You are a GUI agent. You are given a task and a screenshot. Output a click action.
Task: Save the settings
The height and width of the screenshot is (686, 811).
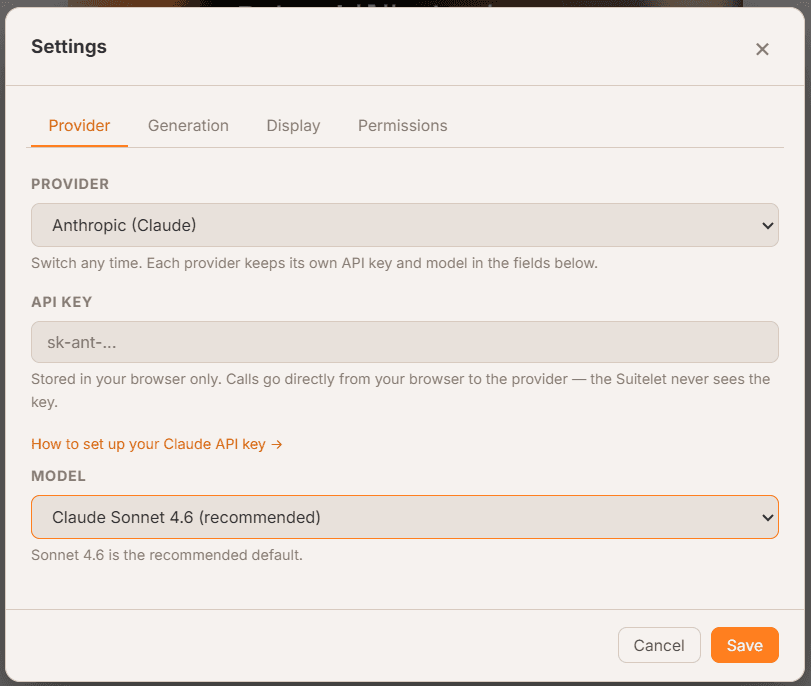[x=744, y=645]
